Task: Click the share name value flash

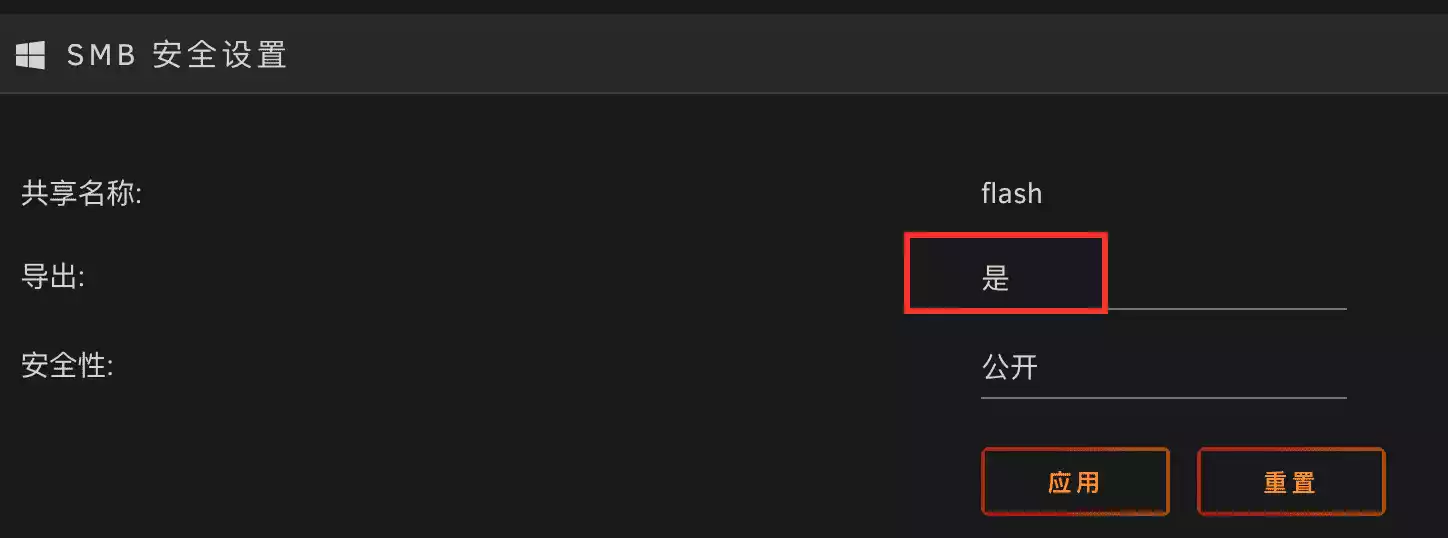Action: click(x=1011, y=192)
